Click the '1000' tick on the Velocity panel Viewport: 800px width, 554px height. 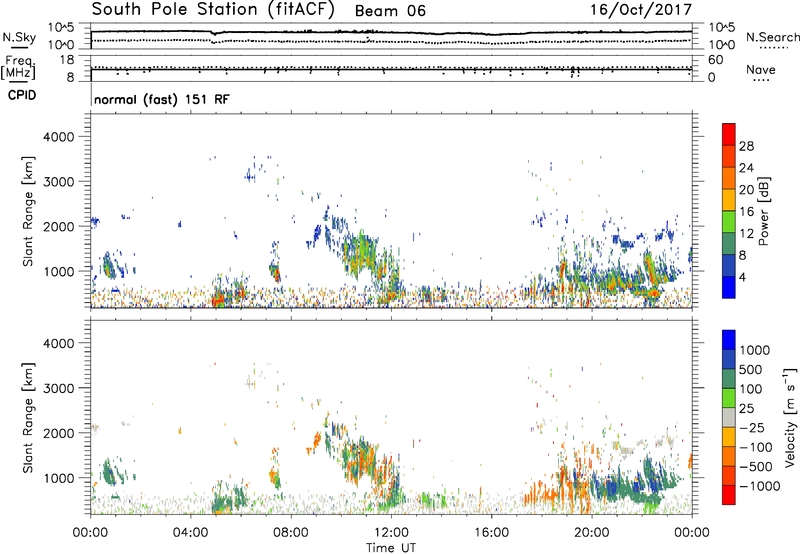pyautogui.click(x=59, y=477)
